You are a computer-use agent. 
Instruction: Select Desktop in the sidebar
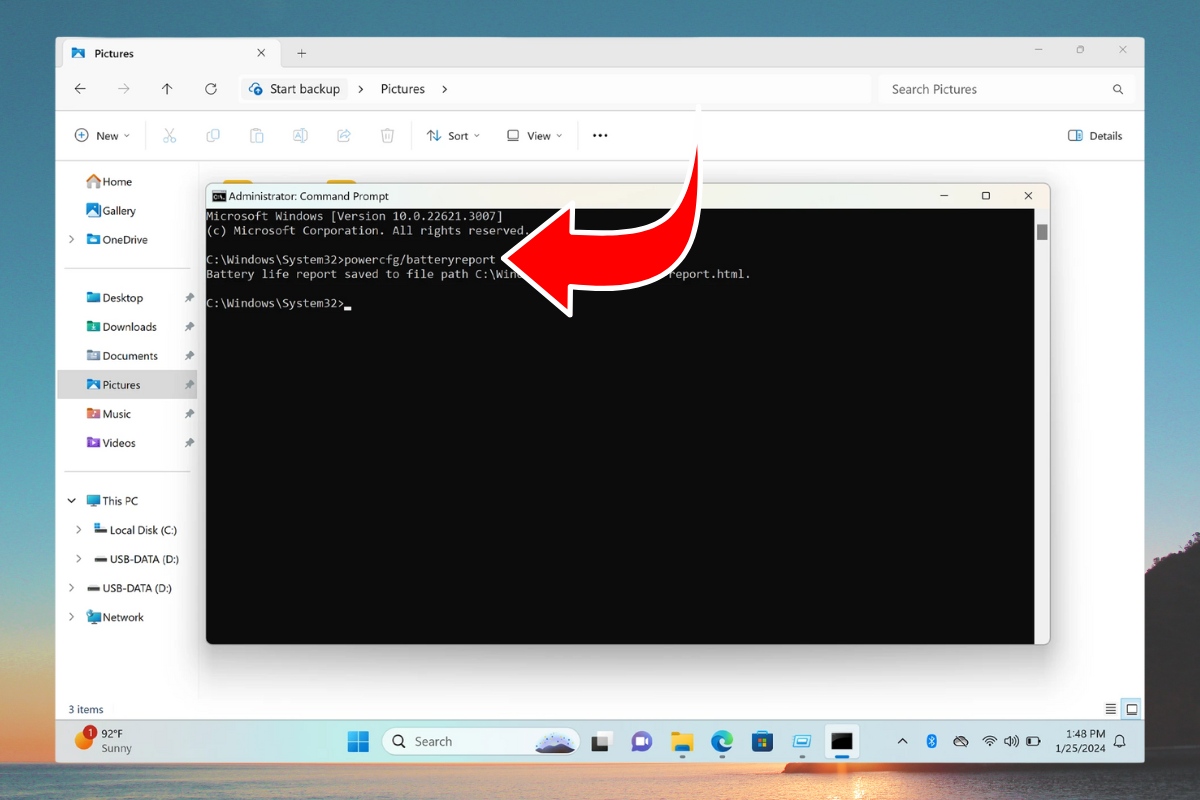(115, 298)
